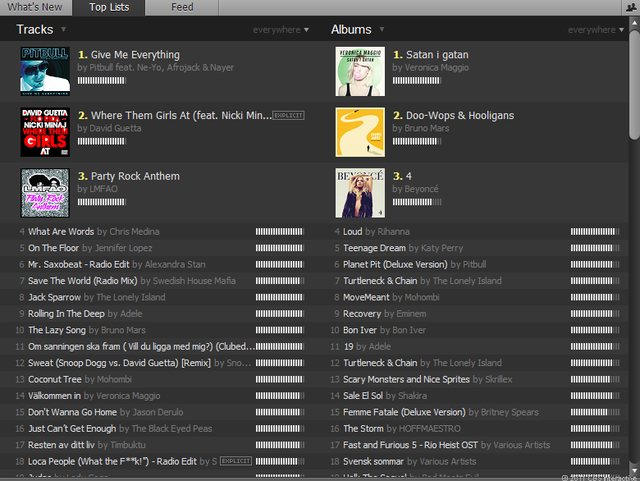Click the LMFAO Party Rock Anthem cover
The width and height of the screenshot is (640, 481).
click(x=45, y=193)
